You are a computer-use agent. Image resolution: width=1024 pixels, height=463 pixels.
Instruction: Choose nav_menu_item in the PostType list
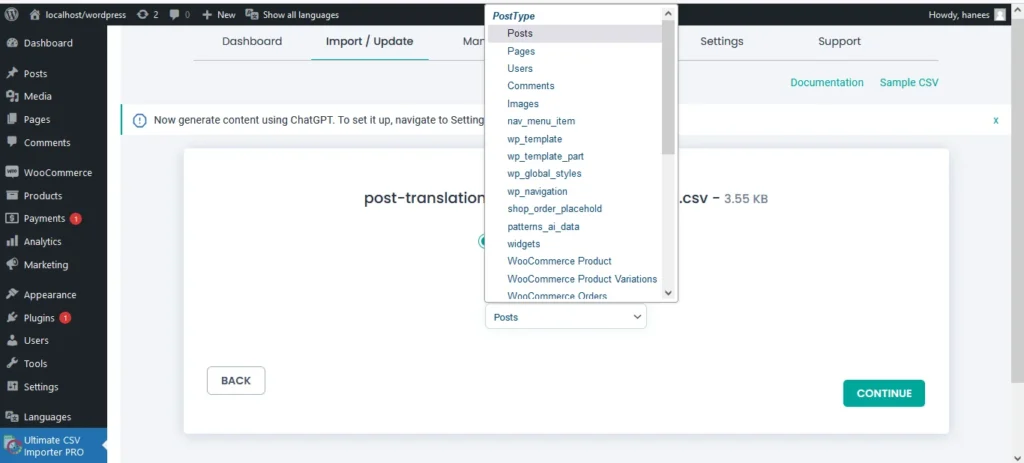tap(575, 121)
